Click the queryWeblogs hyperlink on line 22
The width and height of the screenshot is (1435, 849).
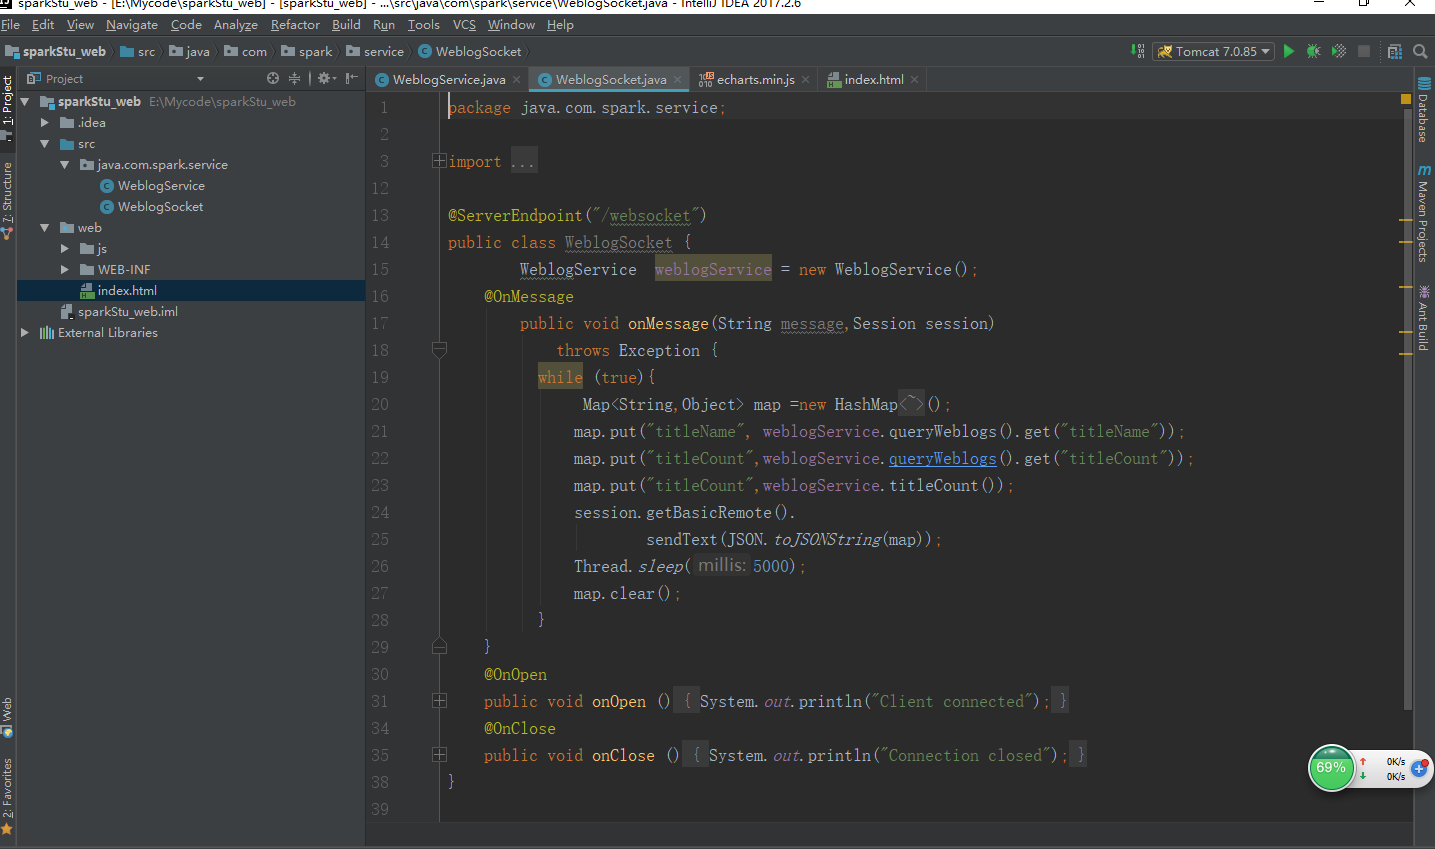coord(942,458)
